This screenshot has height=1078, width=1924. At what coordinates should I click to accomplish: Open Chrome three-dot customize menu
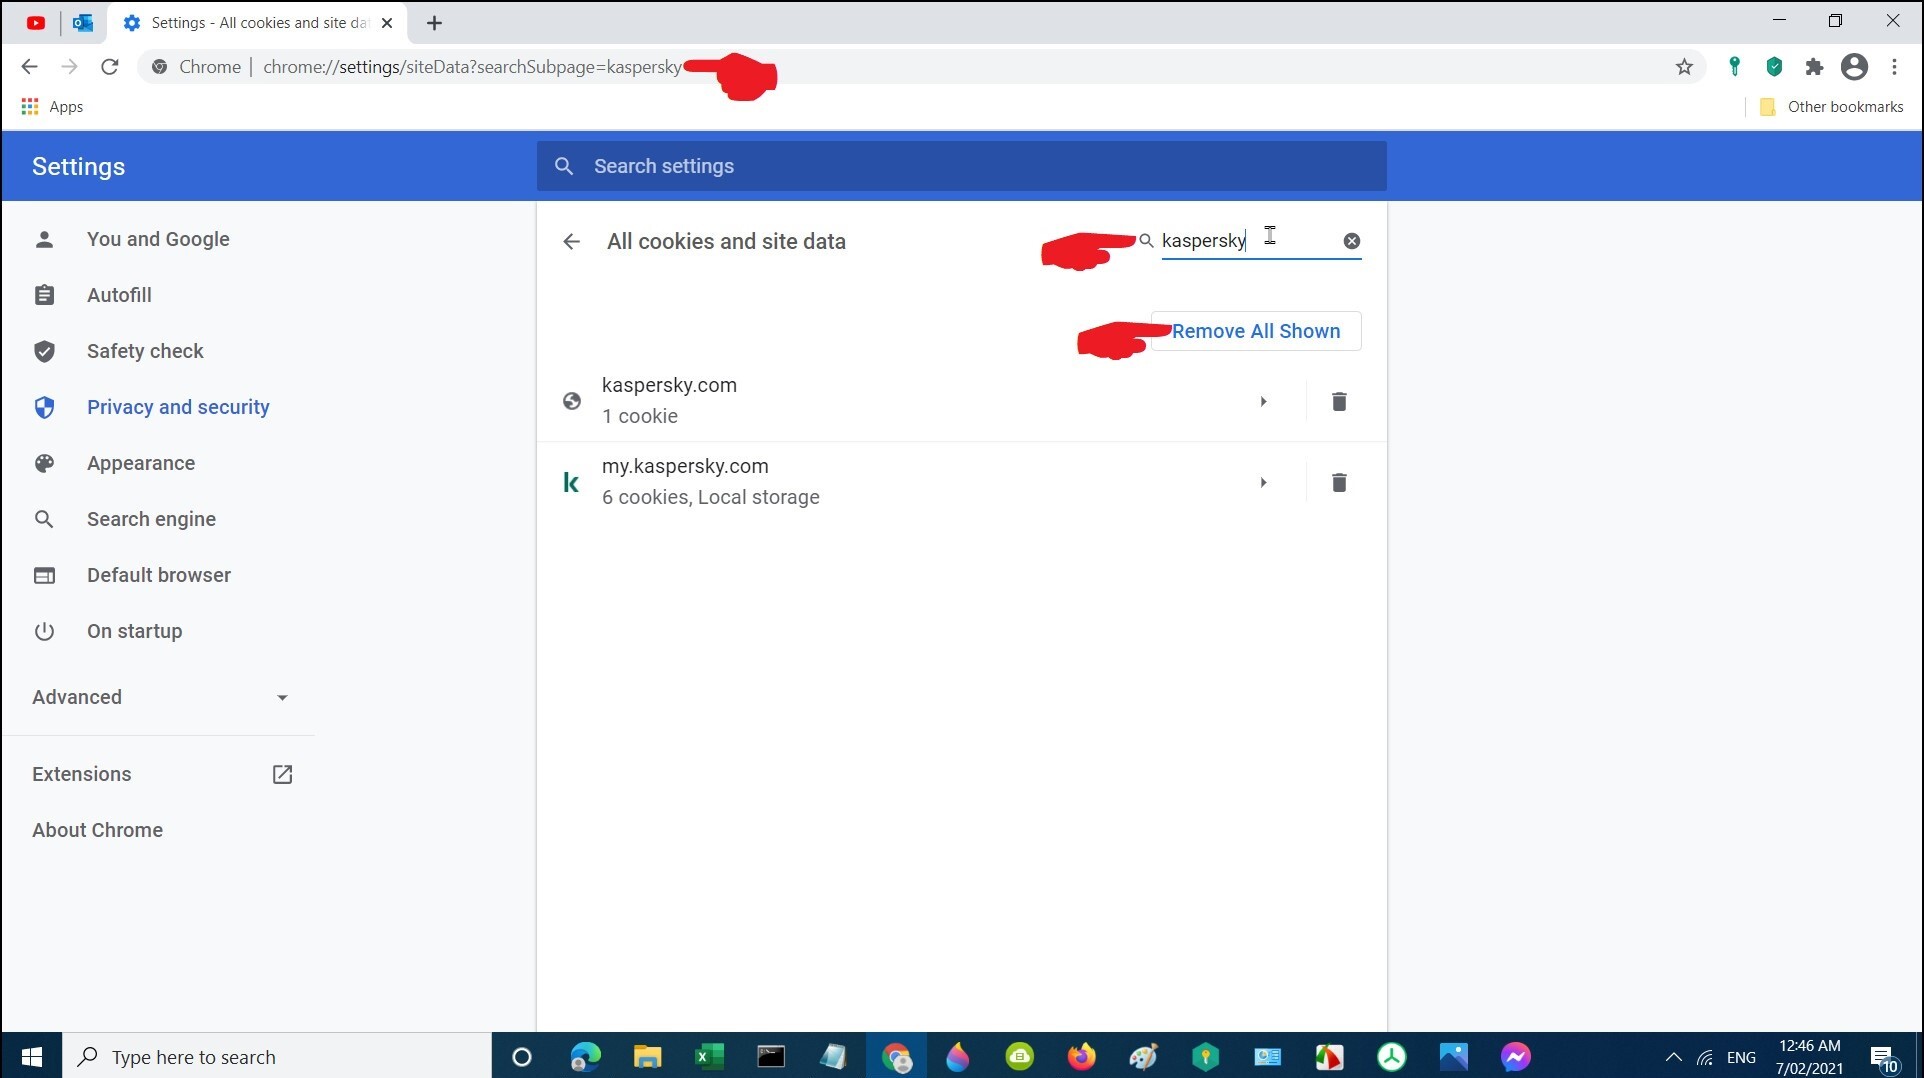(1894, 67)
